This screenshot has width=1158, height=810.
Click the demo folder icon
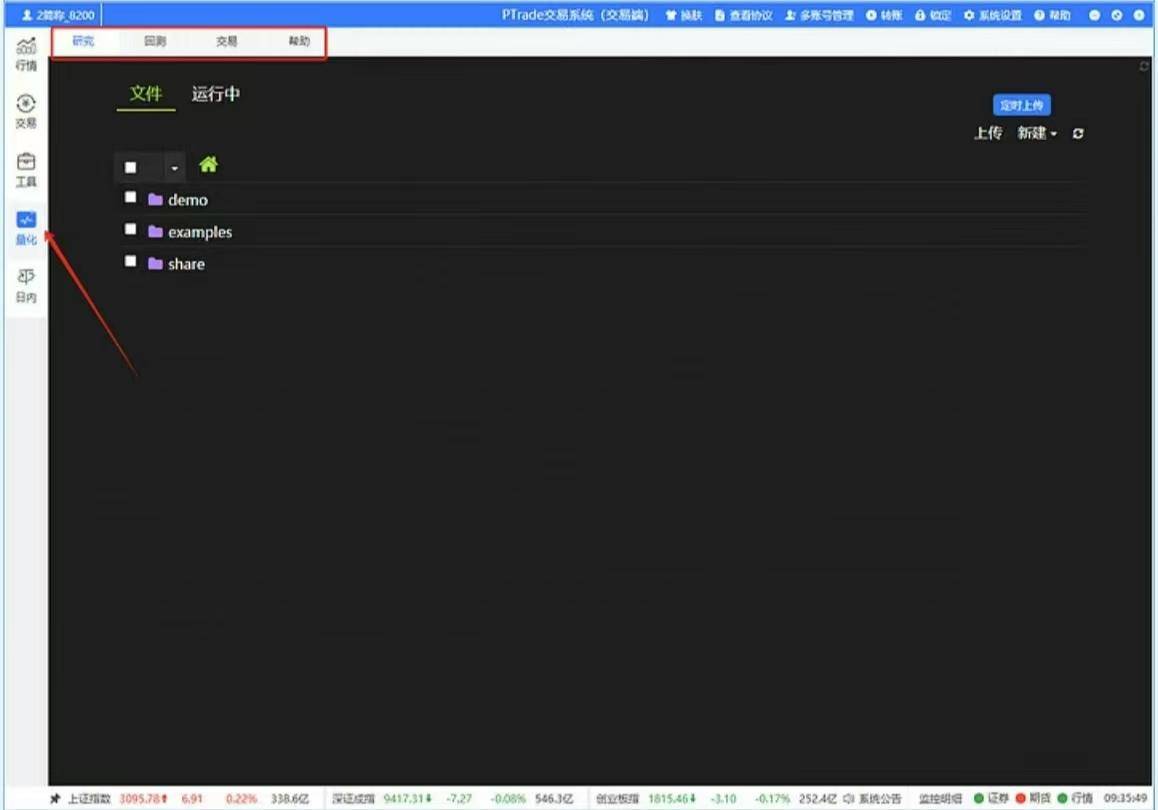click(x=155, y=199)
